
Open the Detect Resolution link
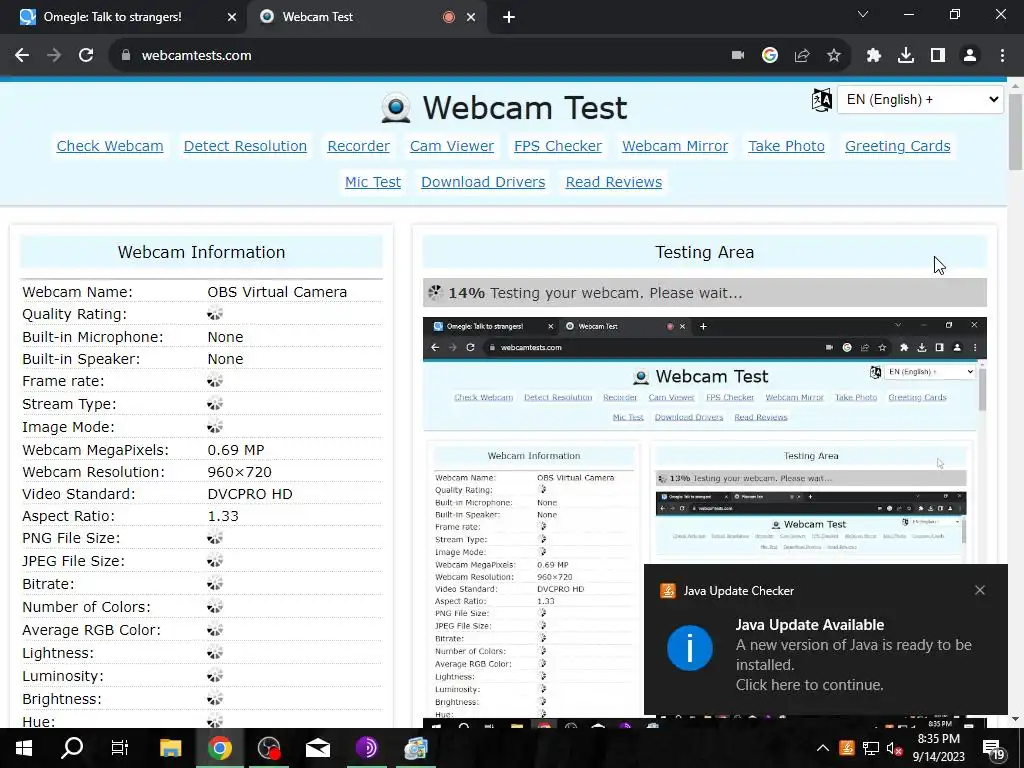click(x=245, y=146)
